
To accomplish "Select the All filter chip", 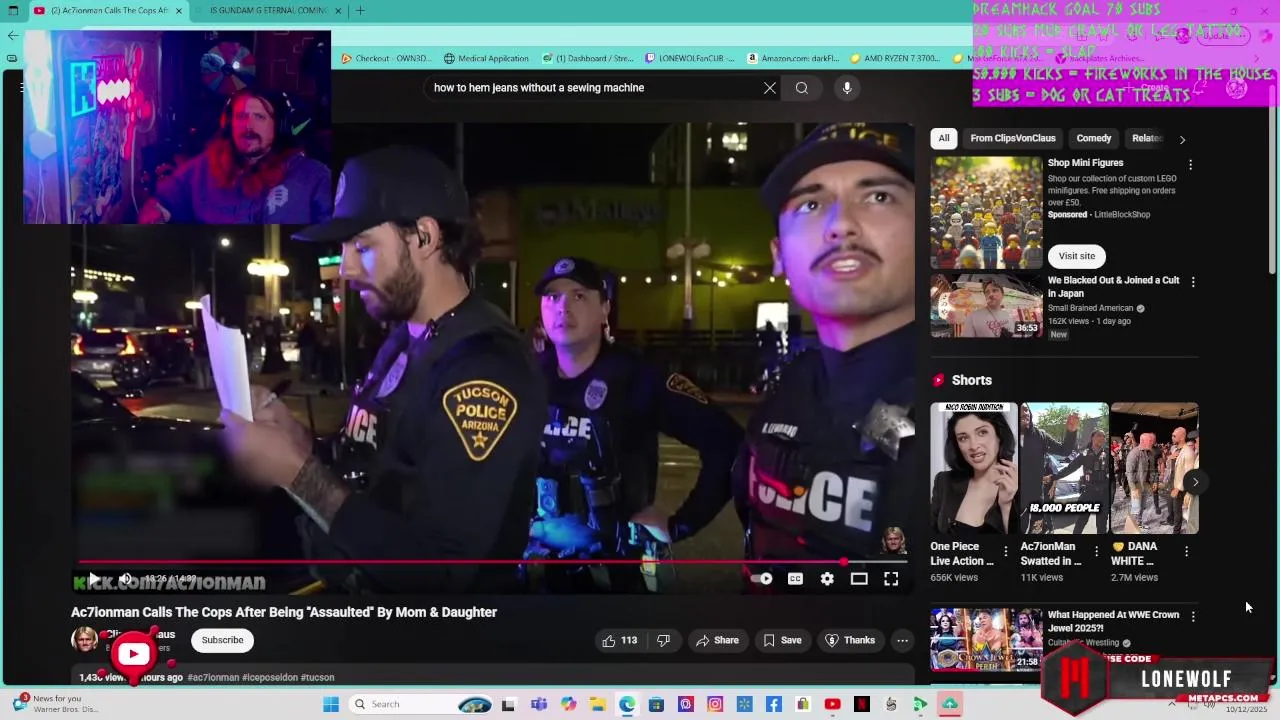I will pyautogui.click(x=944, y=138).
